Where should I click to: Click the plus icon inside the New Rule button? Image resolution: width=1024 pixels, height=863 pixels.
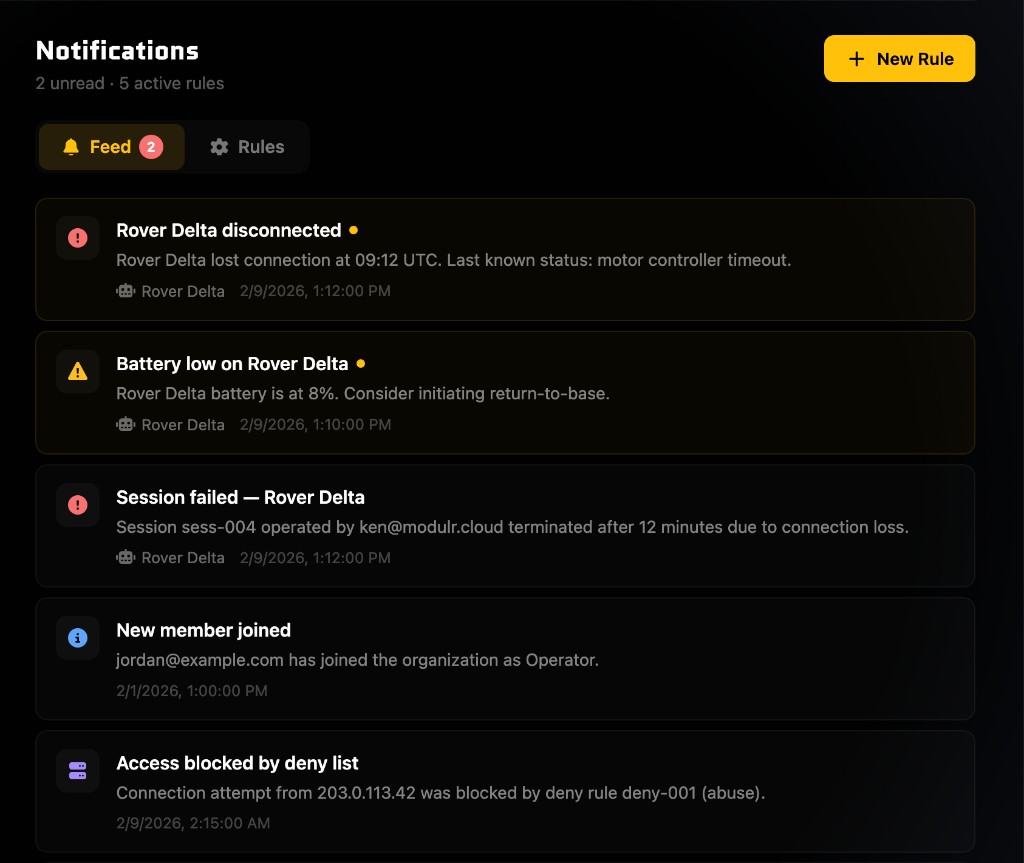coord(856,58)
